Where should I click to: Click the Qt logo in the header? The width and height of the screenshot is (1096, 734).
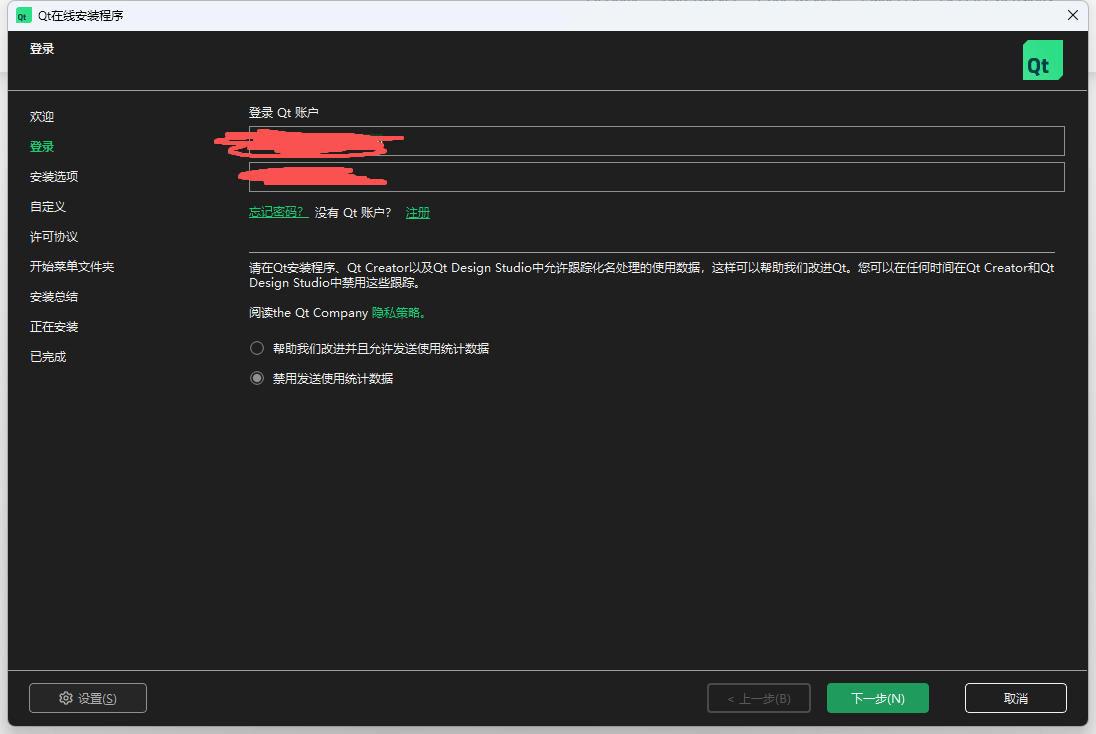pos(1042,60)
